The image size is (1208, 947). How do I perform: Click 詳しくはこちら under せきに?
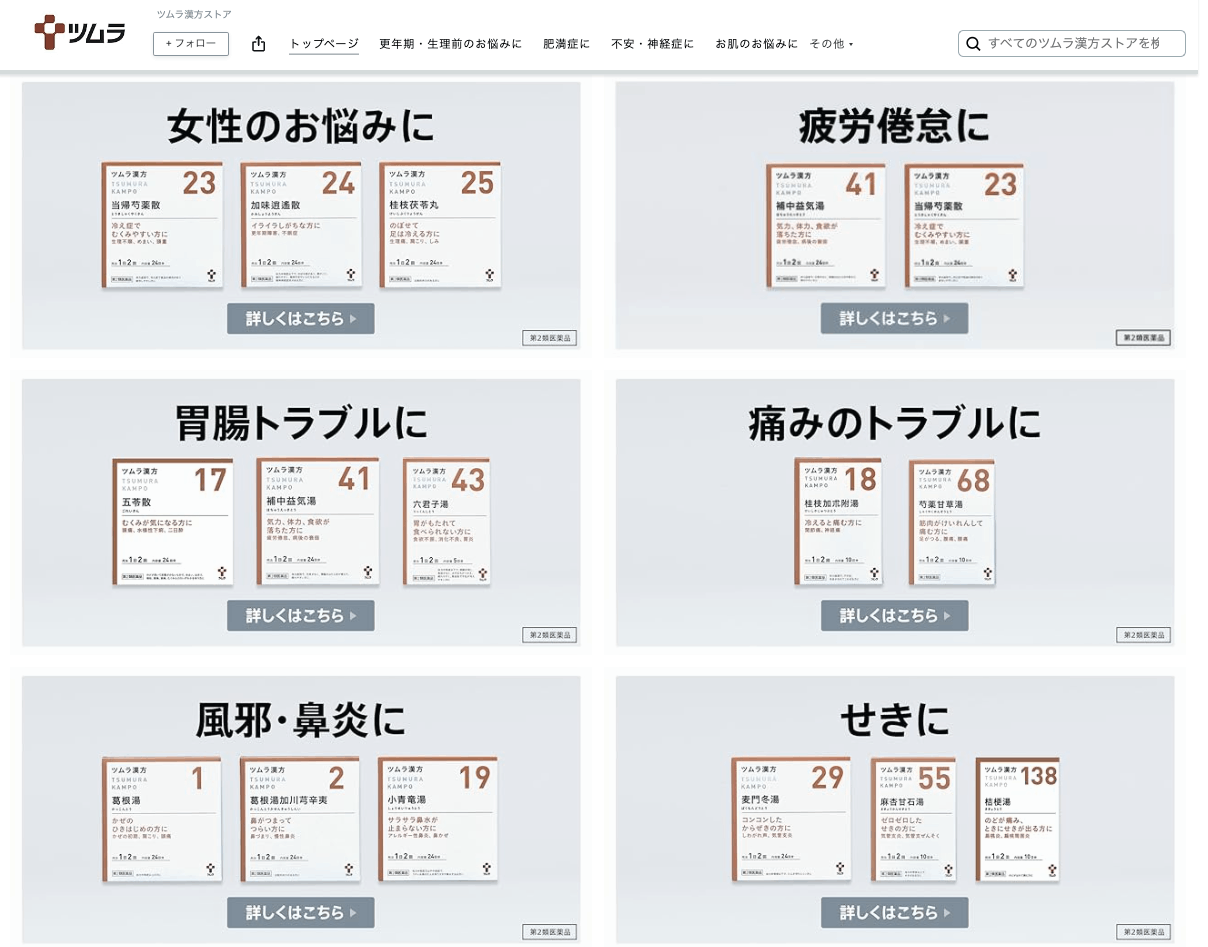895,912
